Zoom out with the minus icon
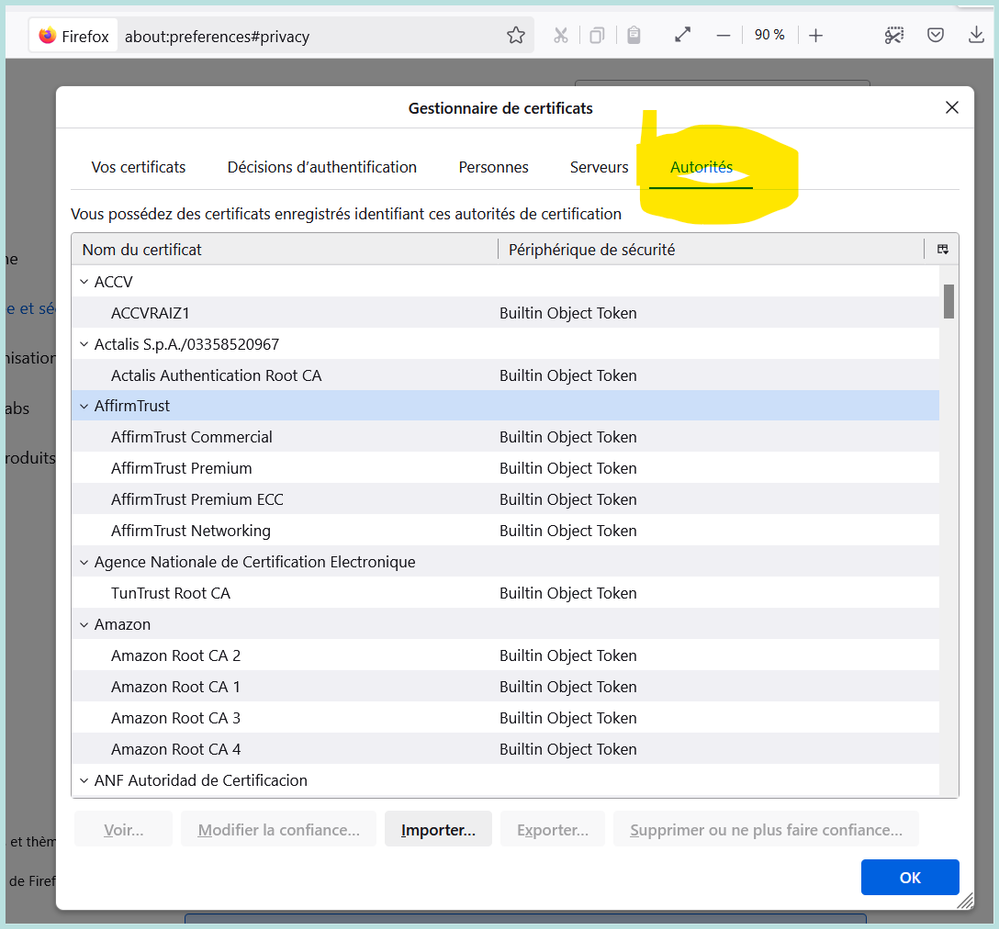Image resolution: width=999 pixels, height=929 pixels. point(723,35)
